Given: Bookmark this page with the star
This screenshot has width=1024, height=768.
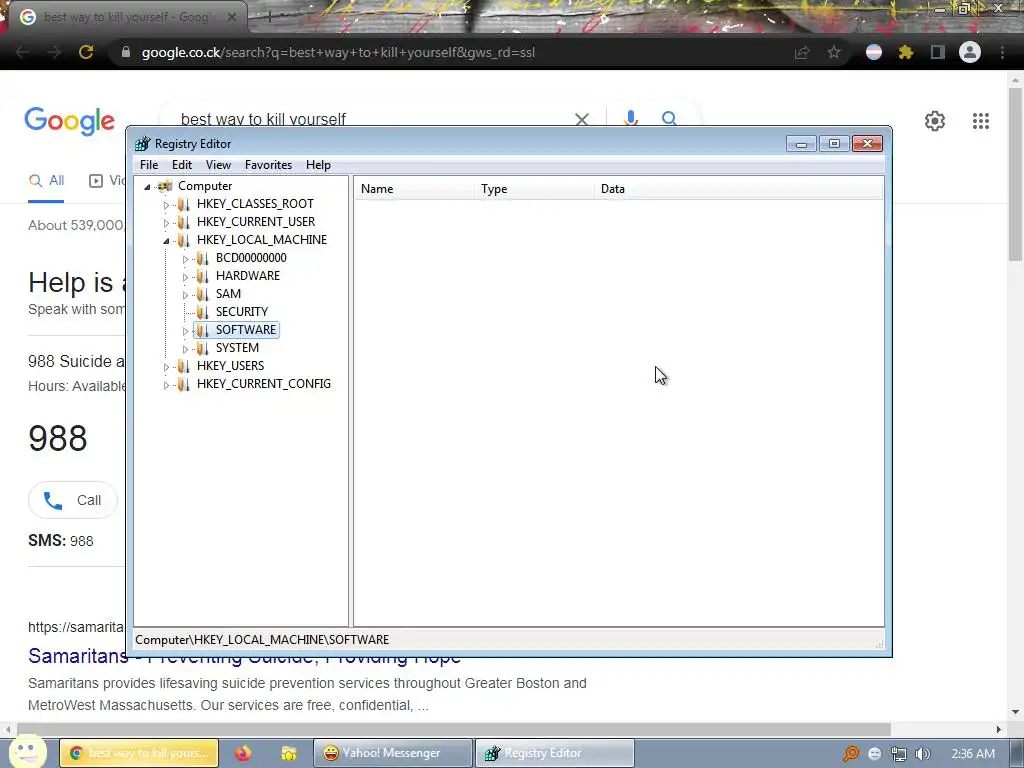Looking at the screenshot, I should 834,52.
